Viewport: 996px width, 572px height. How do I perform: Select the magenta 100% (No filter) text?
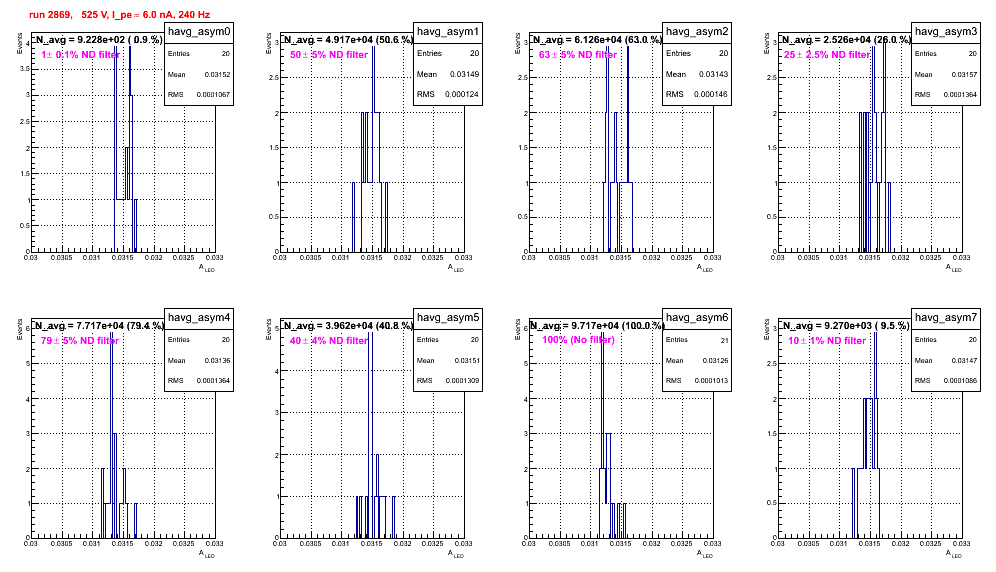click(x=578, y=340)
